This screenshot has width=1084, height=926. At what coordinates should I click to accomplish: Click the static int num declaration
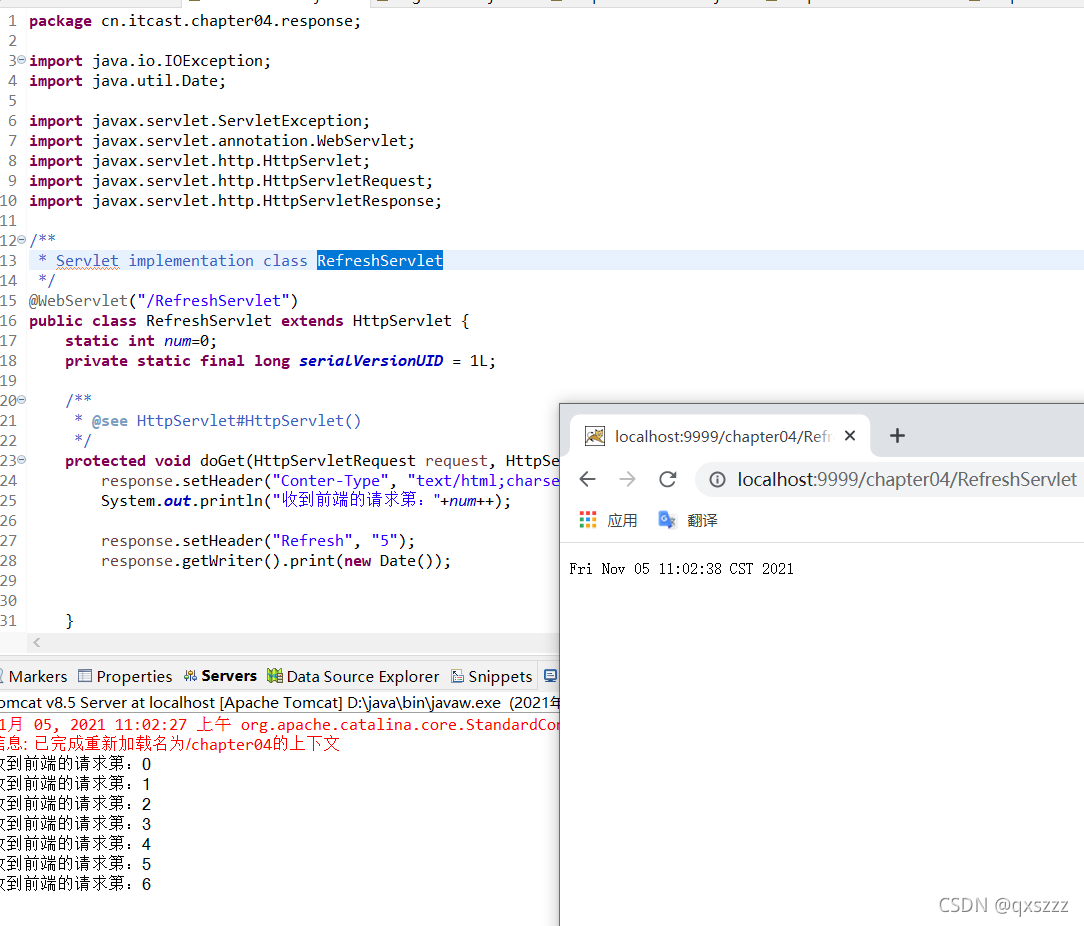coord(141,341)
